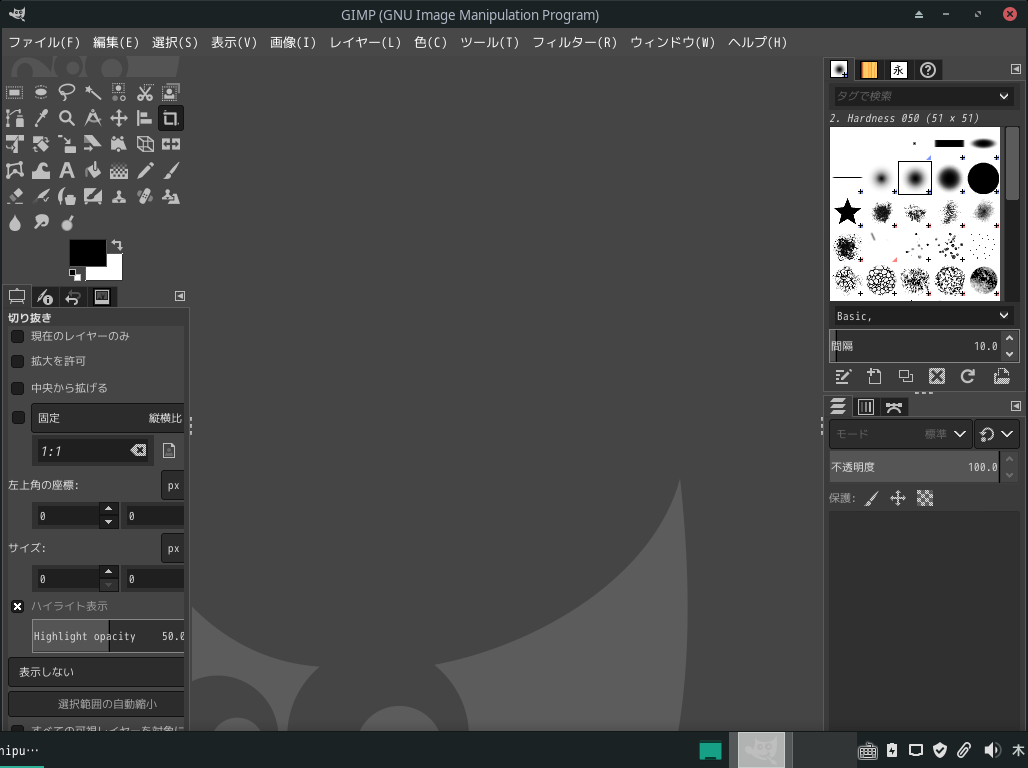
Task: Uncheck ハイライト表示 checkbox
Action: 18,607
